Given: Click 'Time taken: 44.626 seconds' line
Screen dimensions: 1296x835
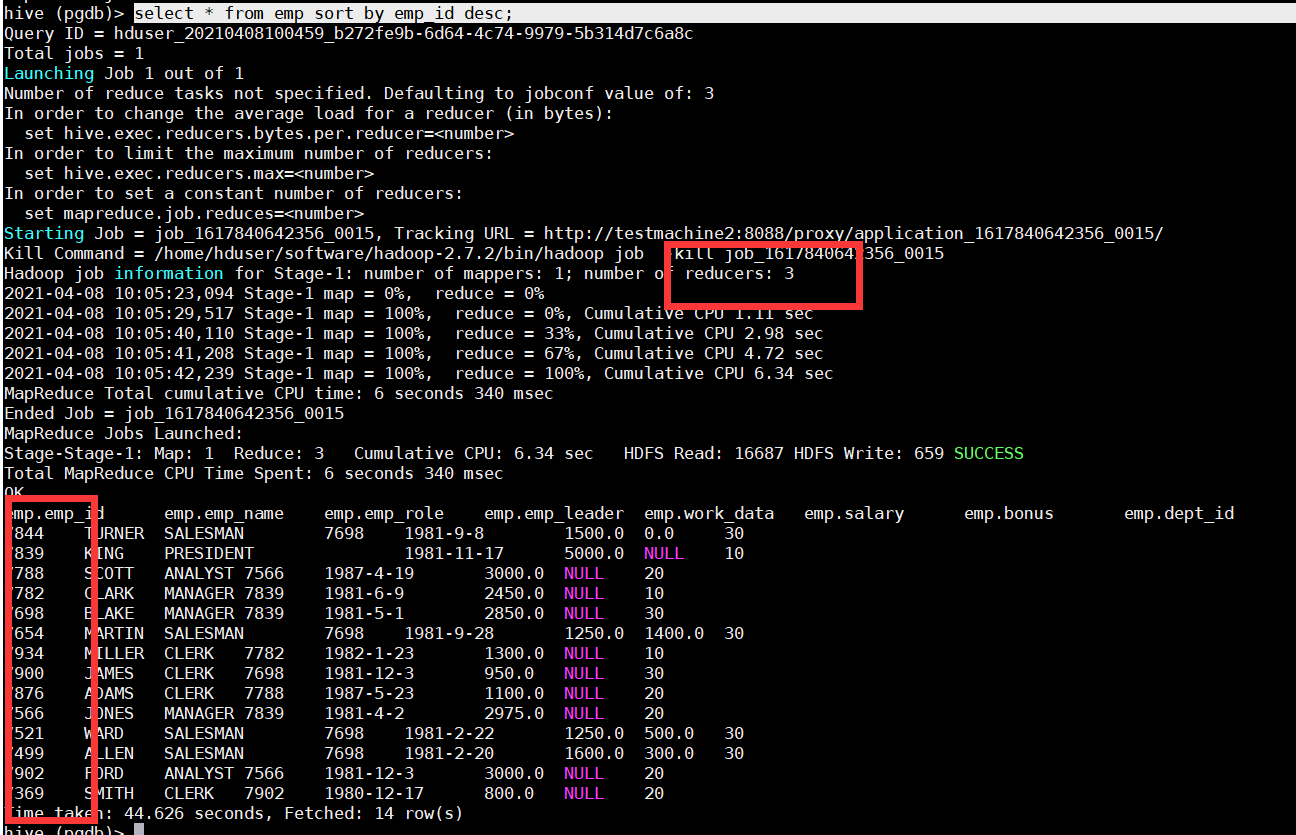Looking at the screenshot, I should (234, 813).
